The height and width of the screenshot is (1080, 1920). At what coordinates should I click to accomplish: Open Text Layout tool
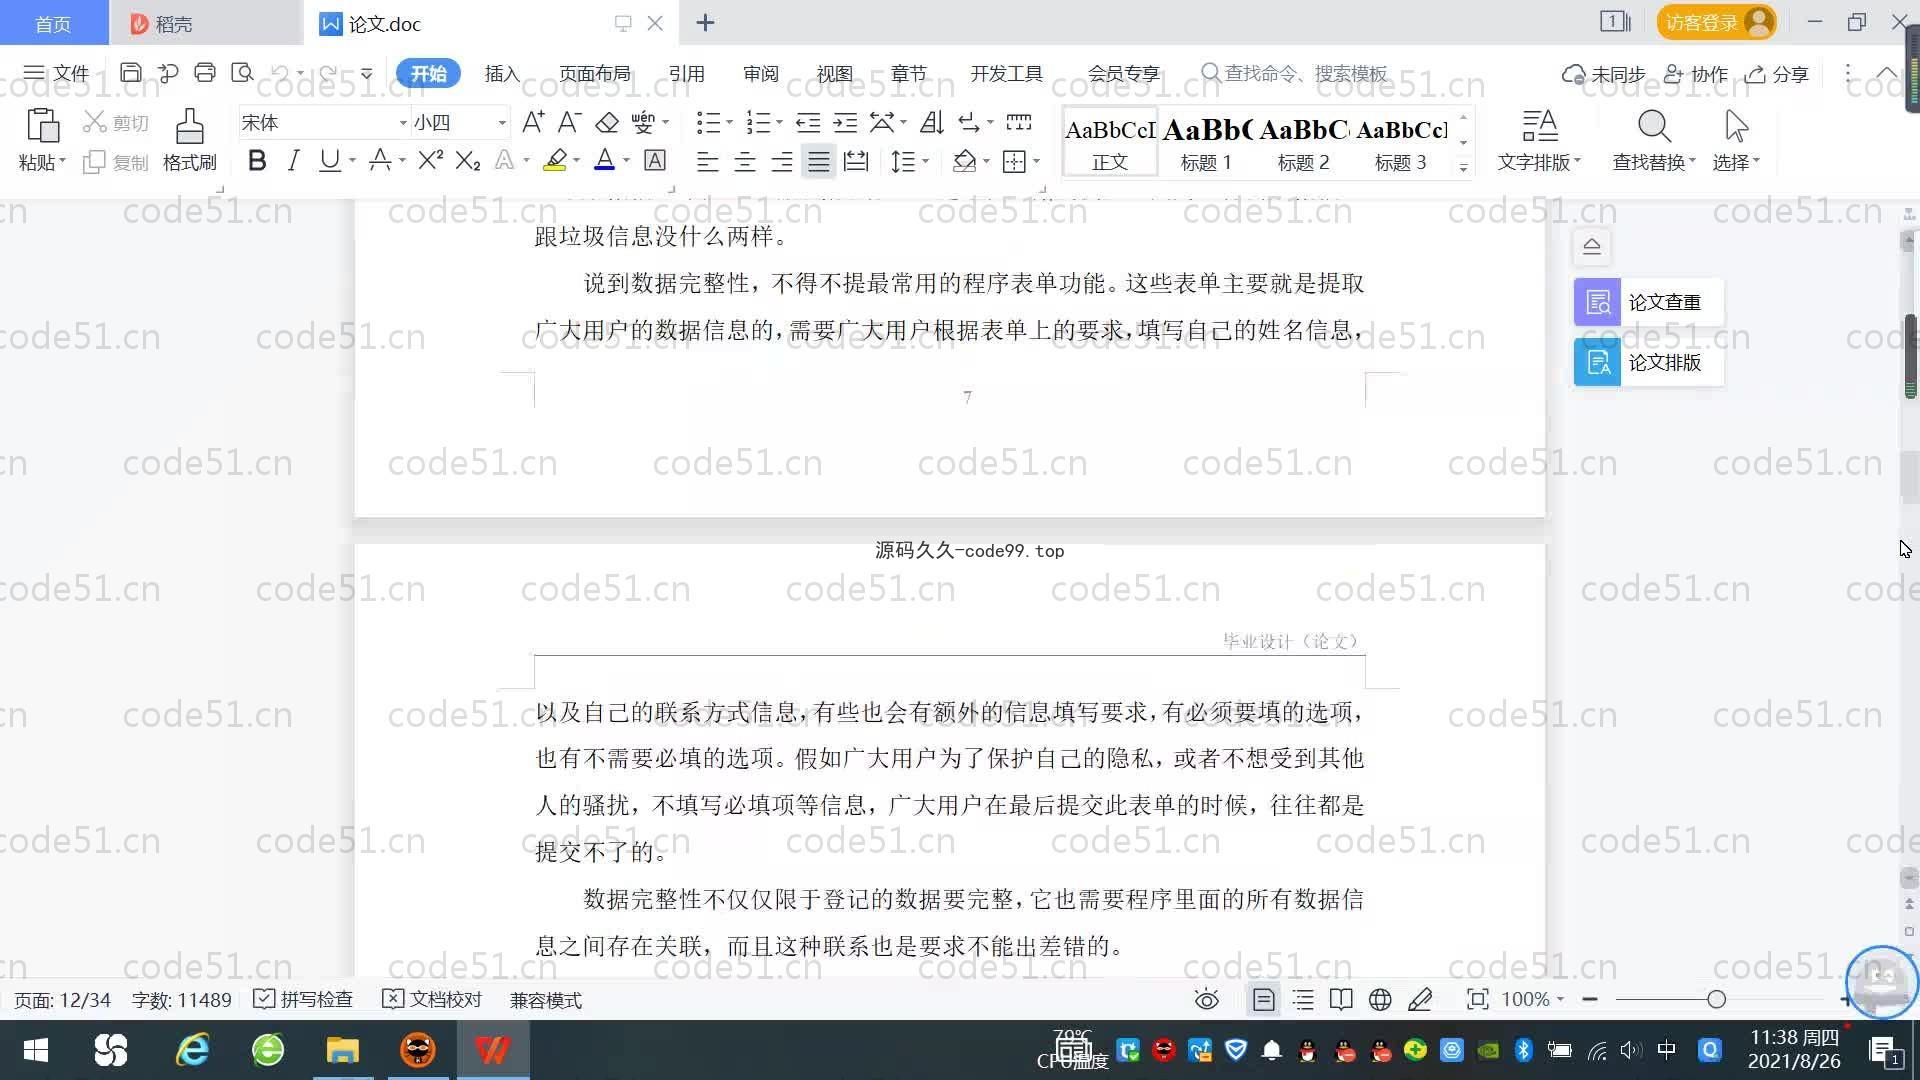click(x=1539, y=139)
